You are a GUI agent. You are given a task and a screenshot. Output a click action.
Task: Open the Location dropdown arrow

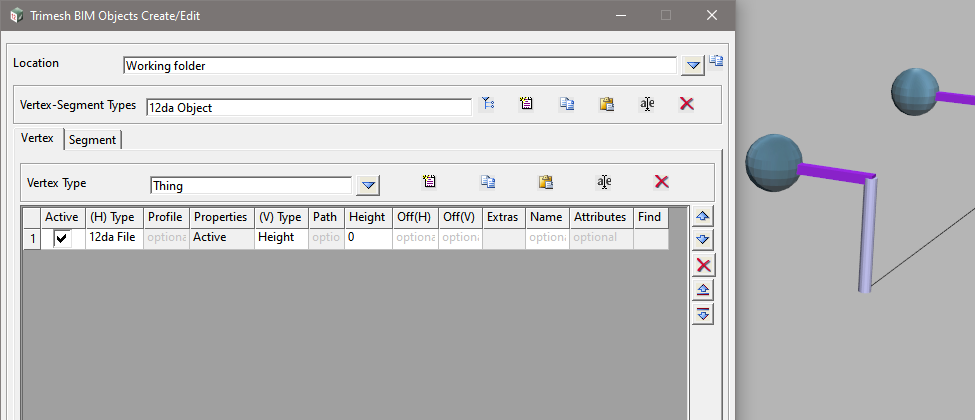click(694, 66)
